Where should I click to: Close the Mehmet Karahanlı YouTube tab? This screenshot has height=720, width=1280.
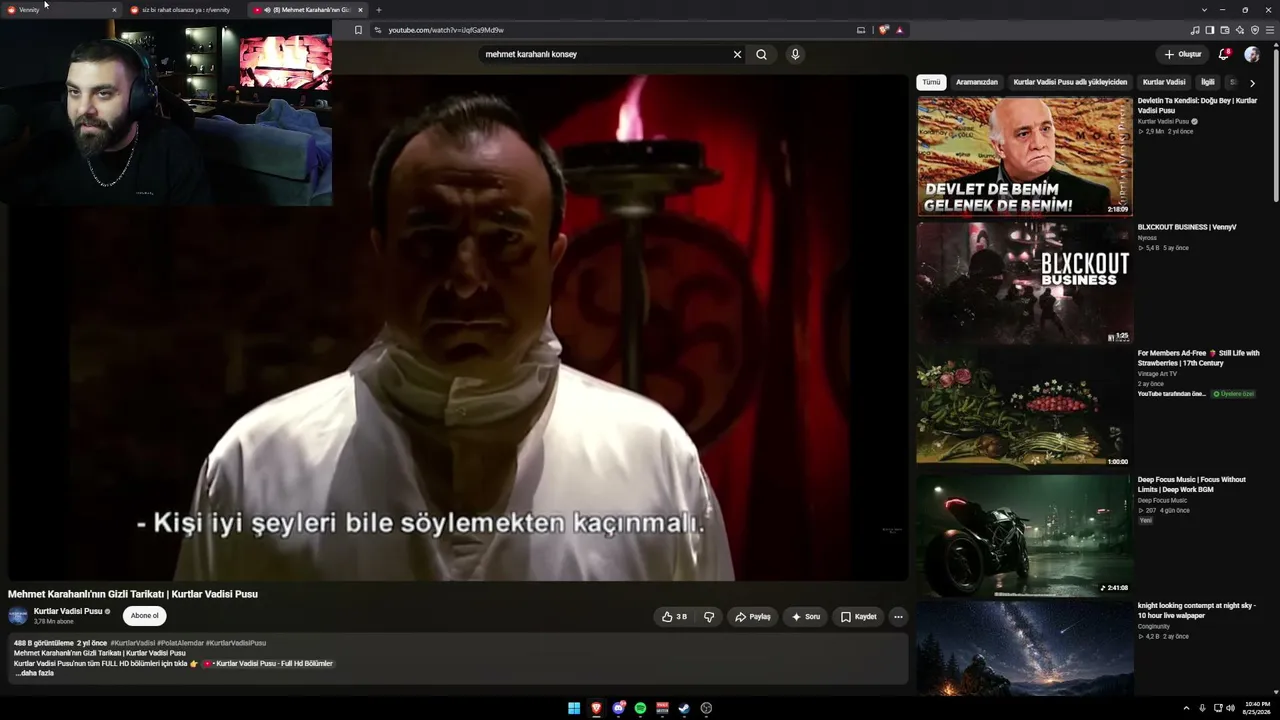pyautogui.click(x=360, y=10)
